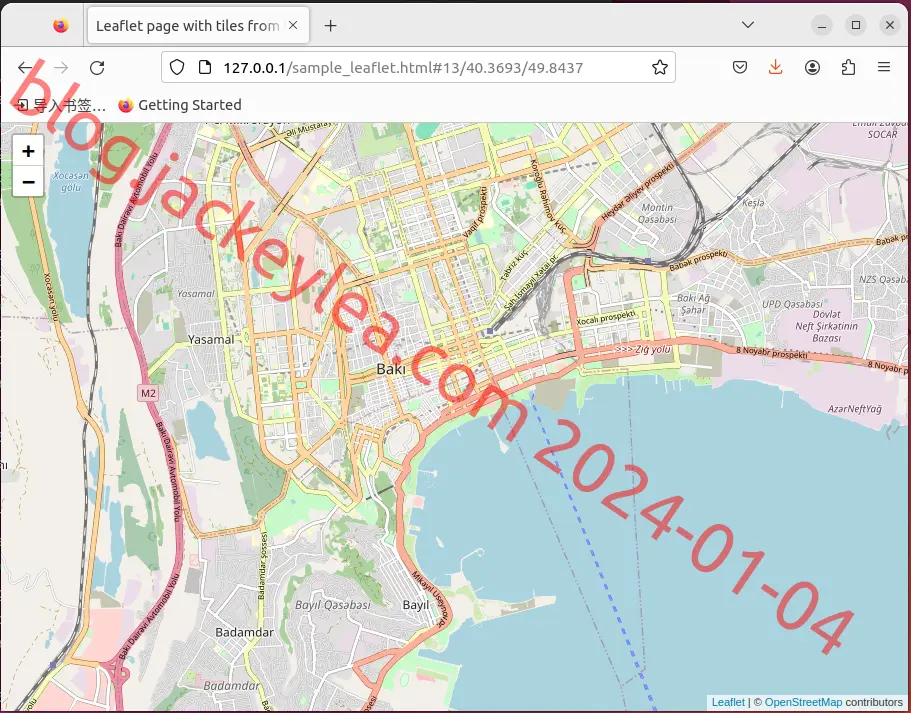Image resolution: width=911 pixels, height=713 pixels.
Task: Zoom in on the Leaflet map
Action: coord(28,151)
